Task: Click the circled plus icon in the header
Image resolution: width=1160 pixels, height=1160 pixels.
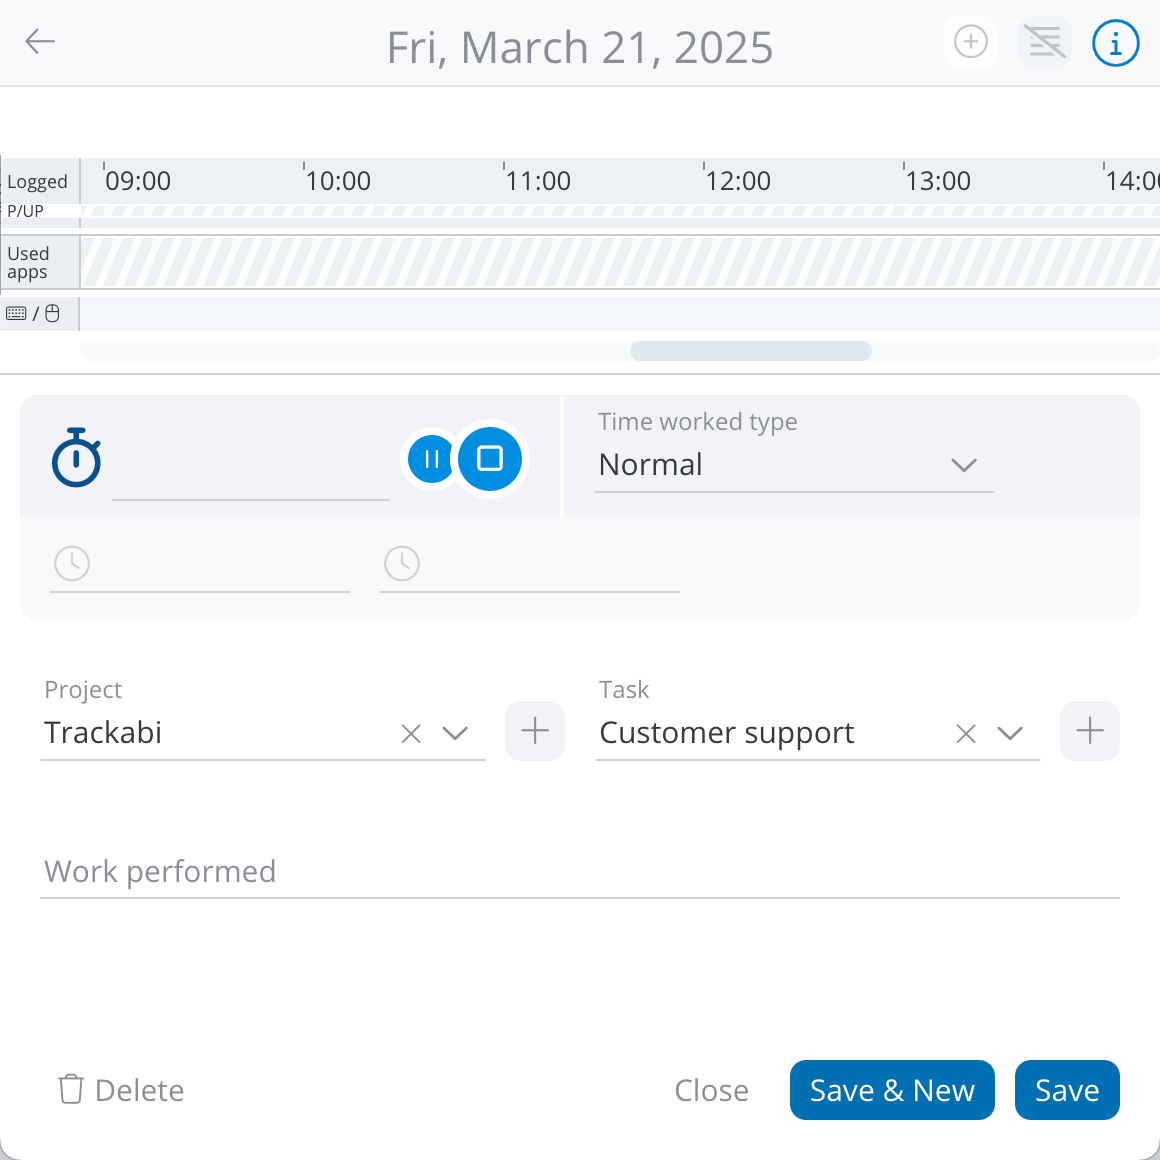Action: 970,42
